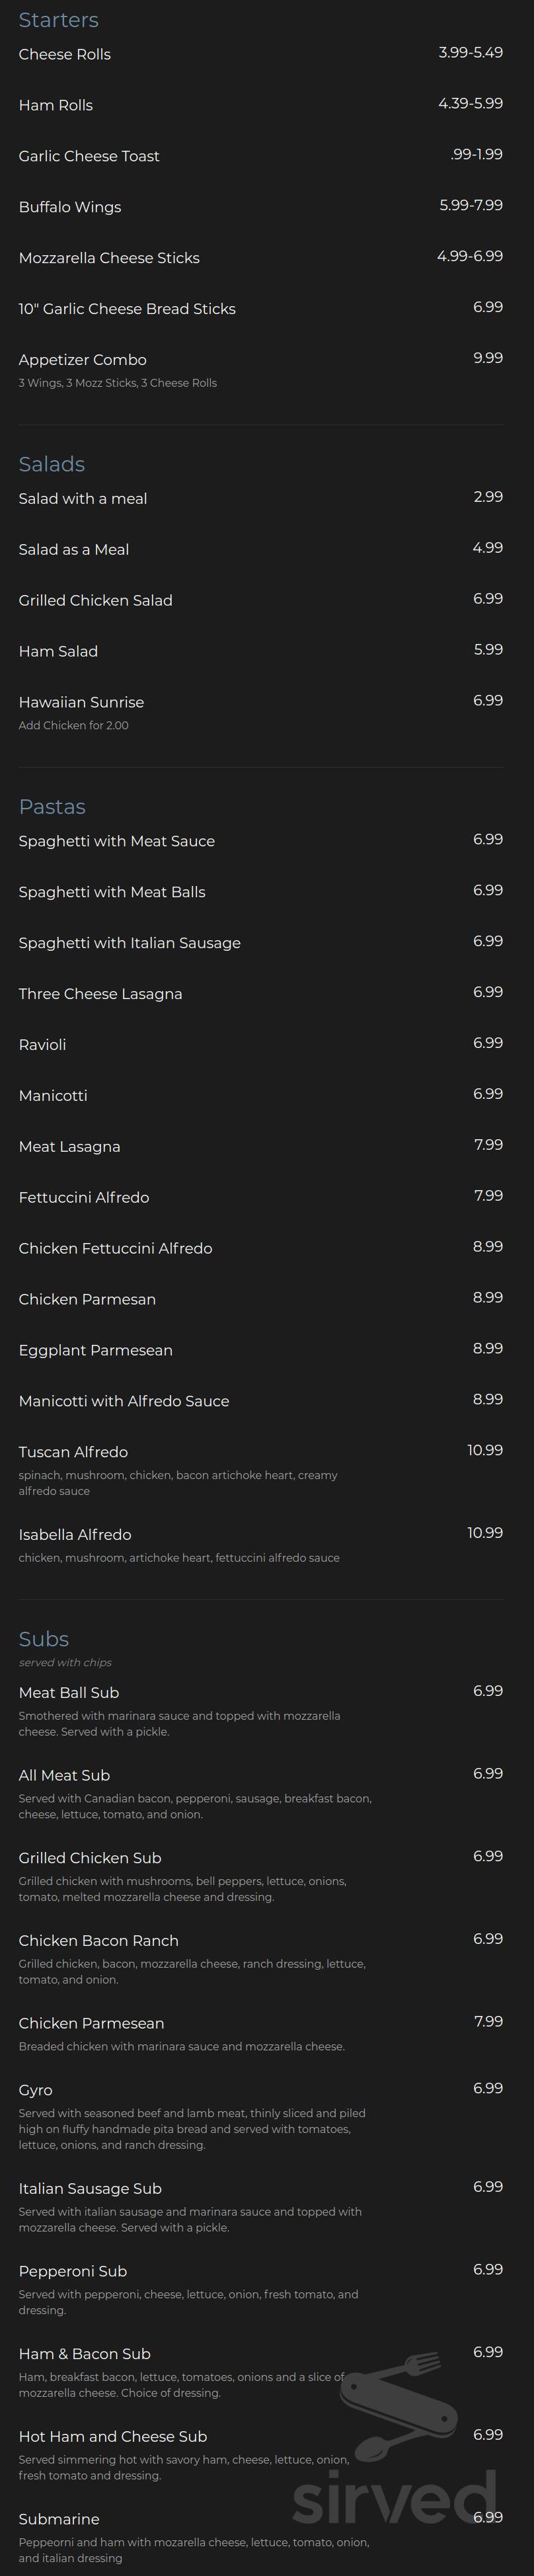
Task: Select Isabella Alfredo pasta
Action: click(x=75, y=1535)
